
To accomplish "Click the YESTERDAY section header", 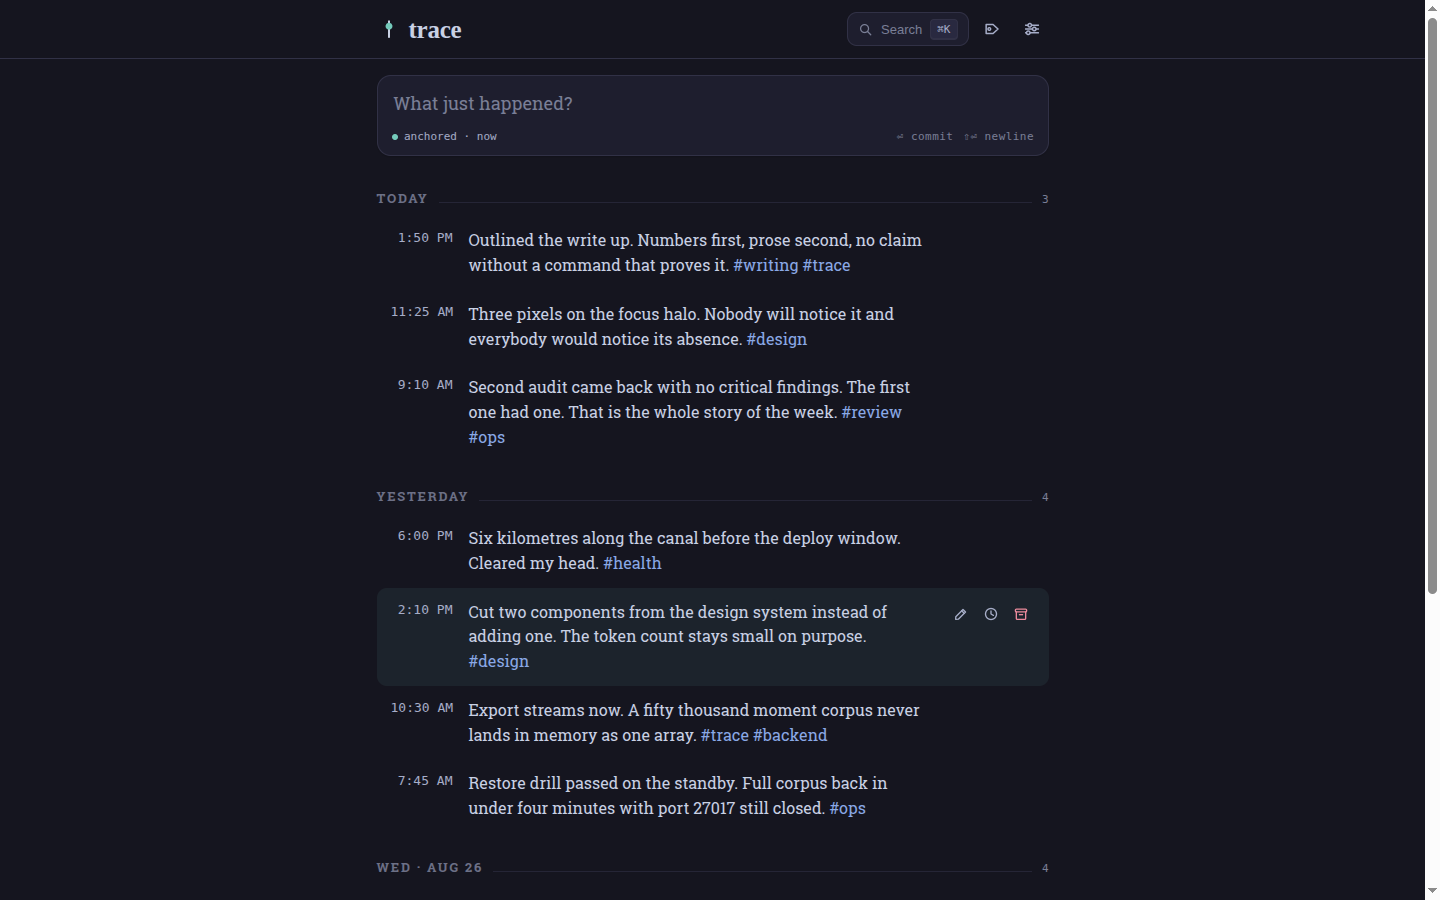I will point(422,497).
